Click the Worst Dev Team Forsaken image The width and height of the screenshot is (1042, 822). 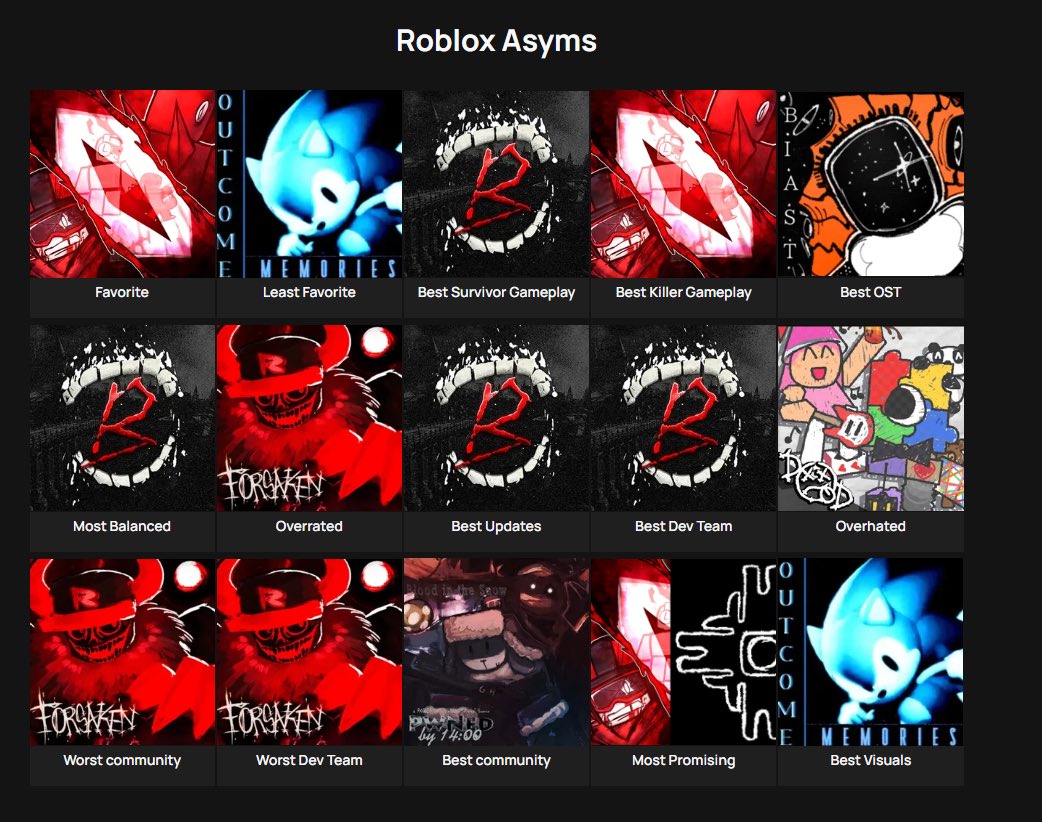[309, 652]
